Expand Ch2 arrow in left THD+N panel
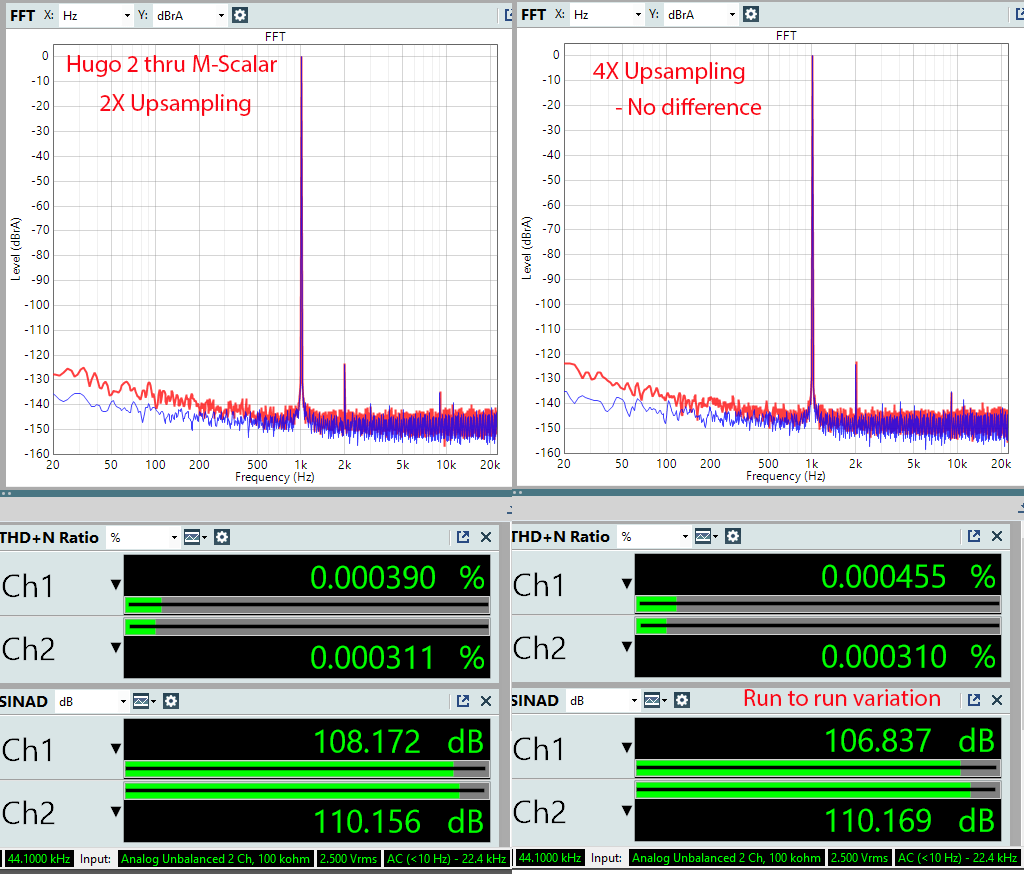 coord(116,647)
